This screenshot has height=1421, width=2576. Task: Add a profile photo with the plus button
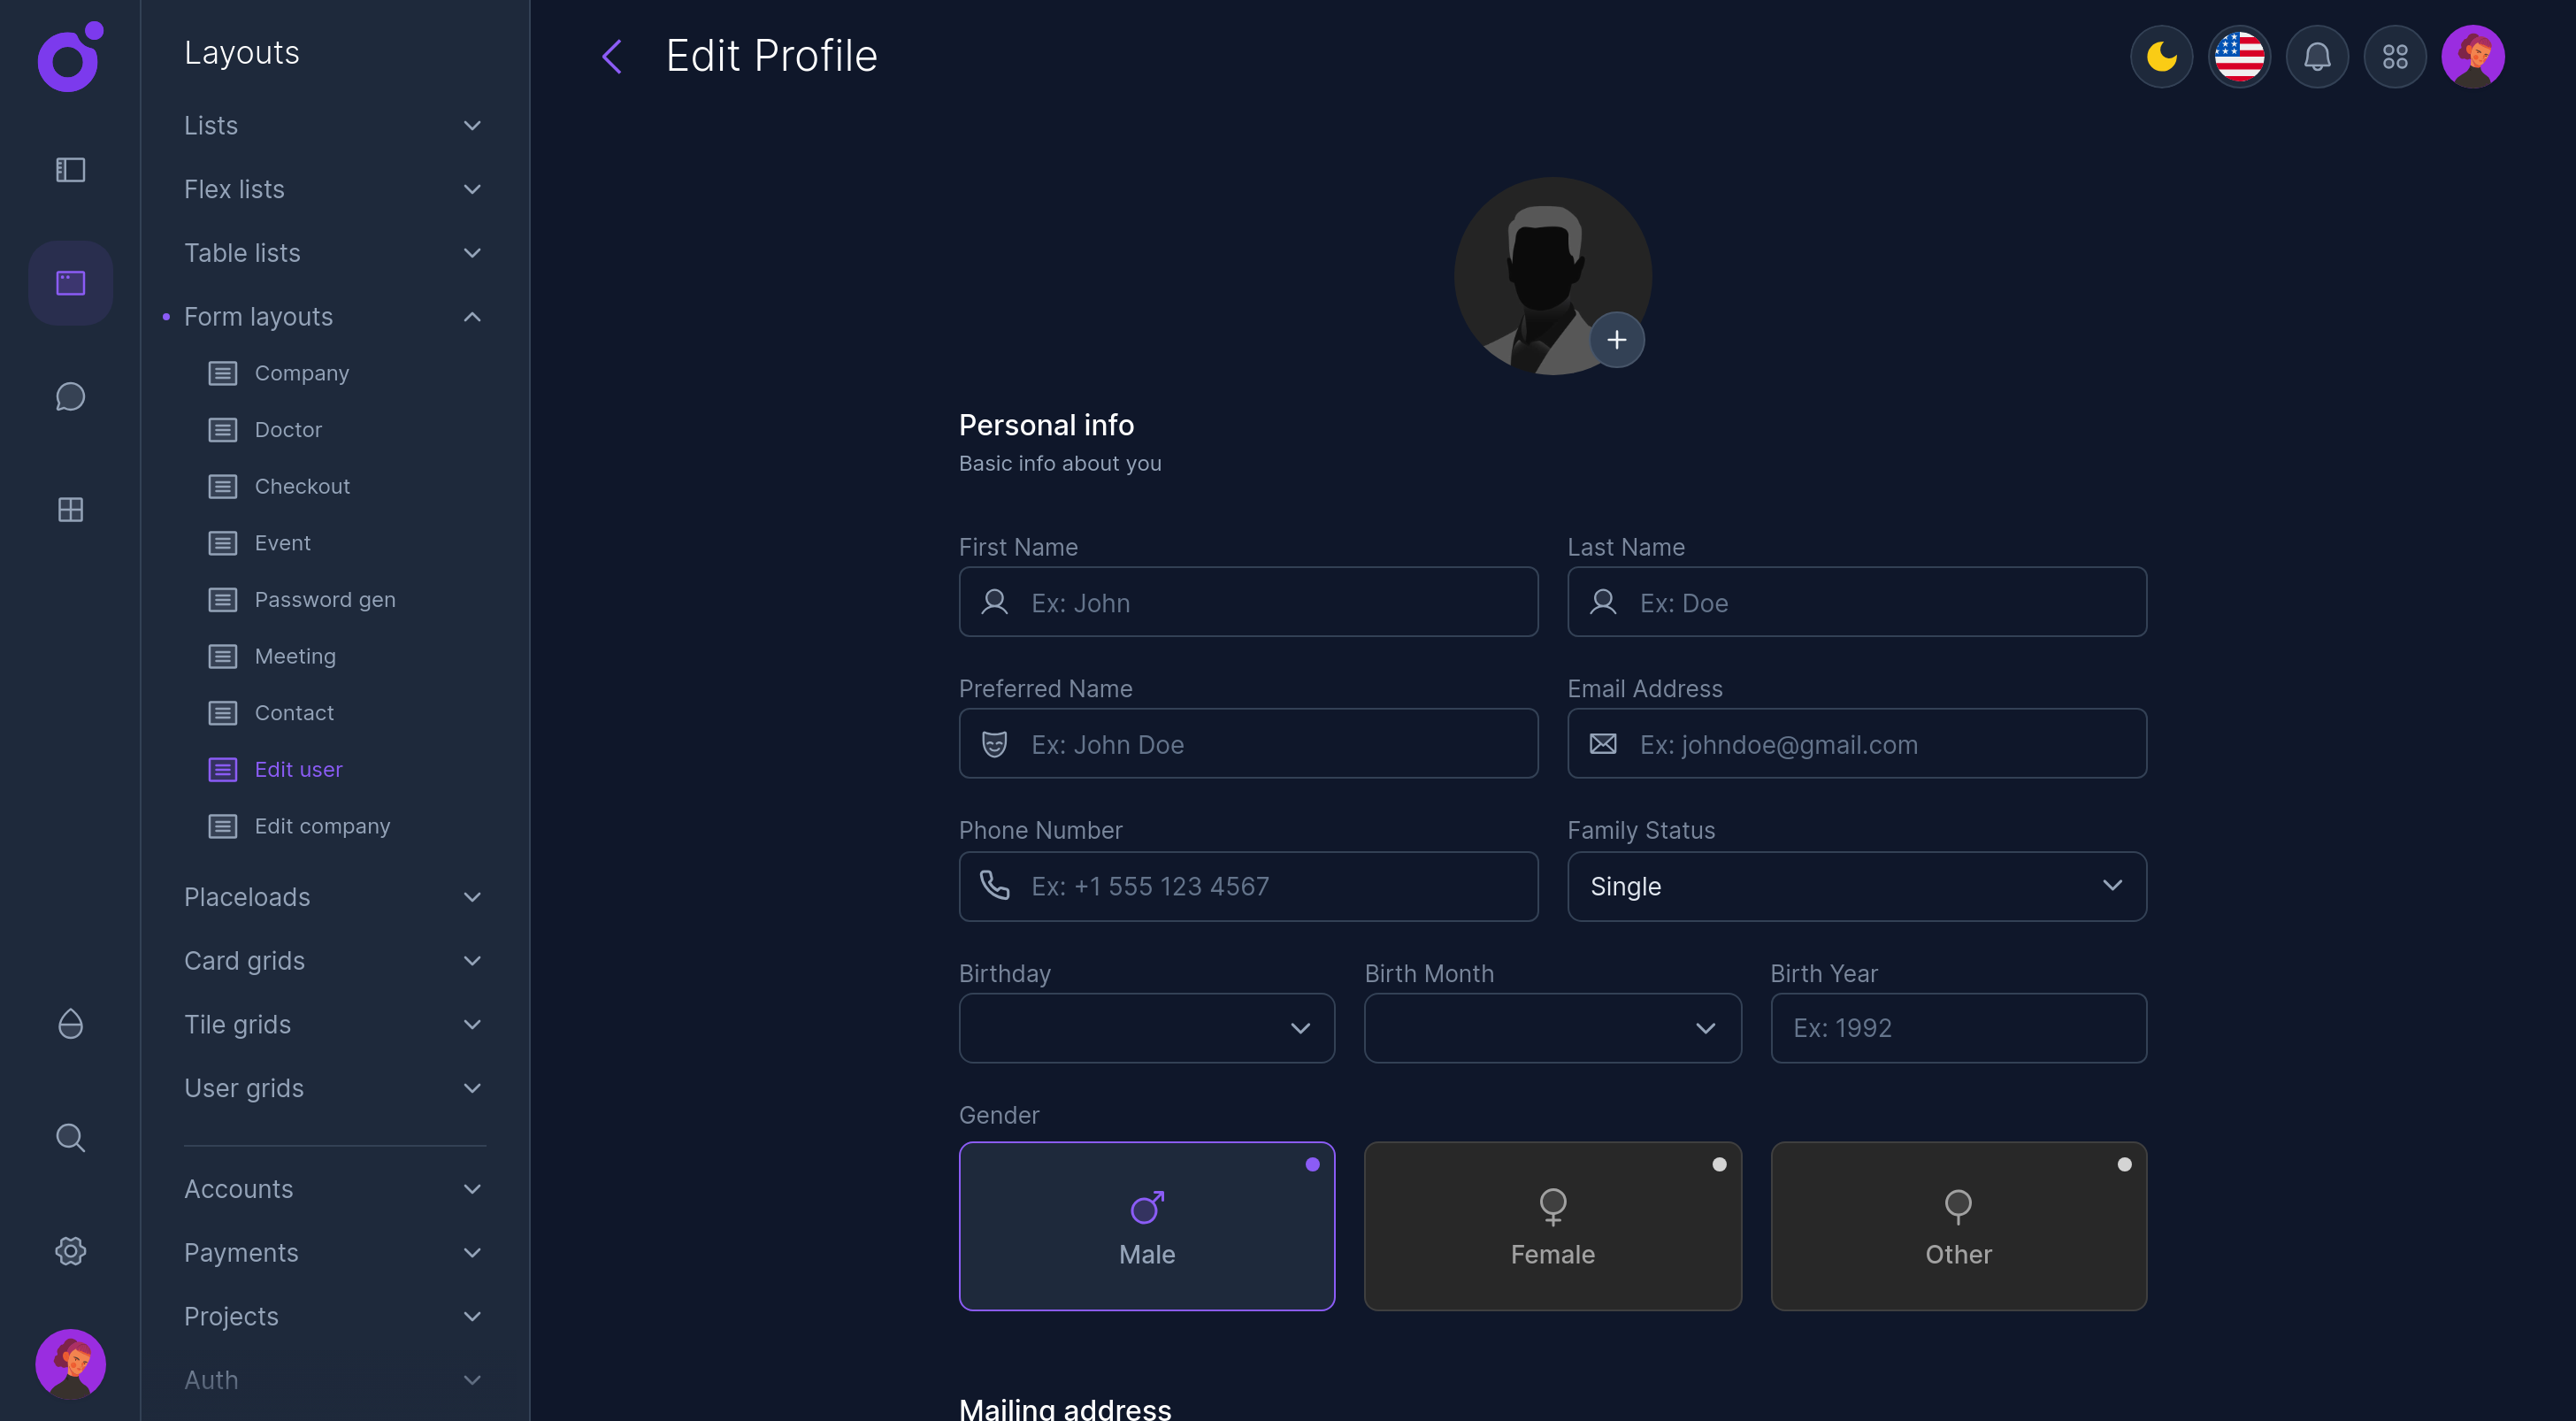click(x=1617, y=340)
